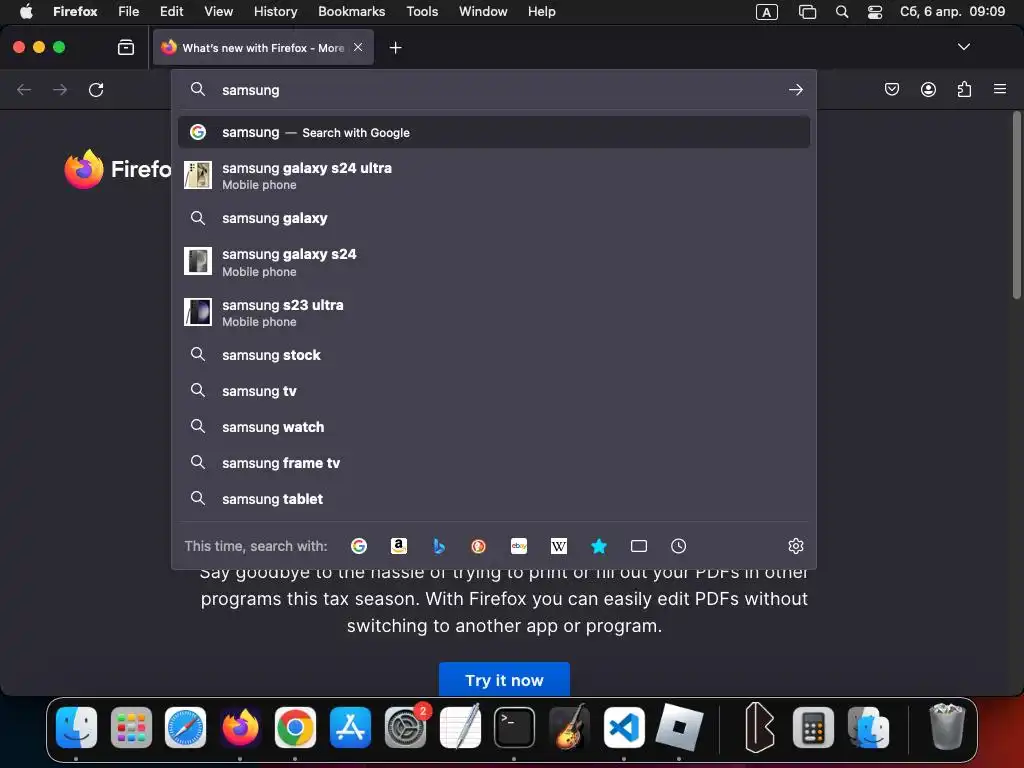Open Control Center in menu bar
This screenshot has height=768, width=1024.
tap(874, 12)
